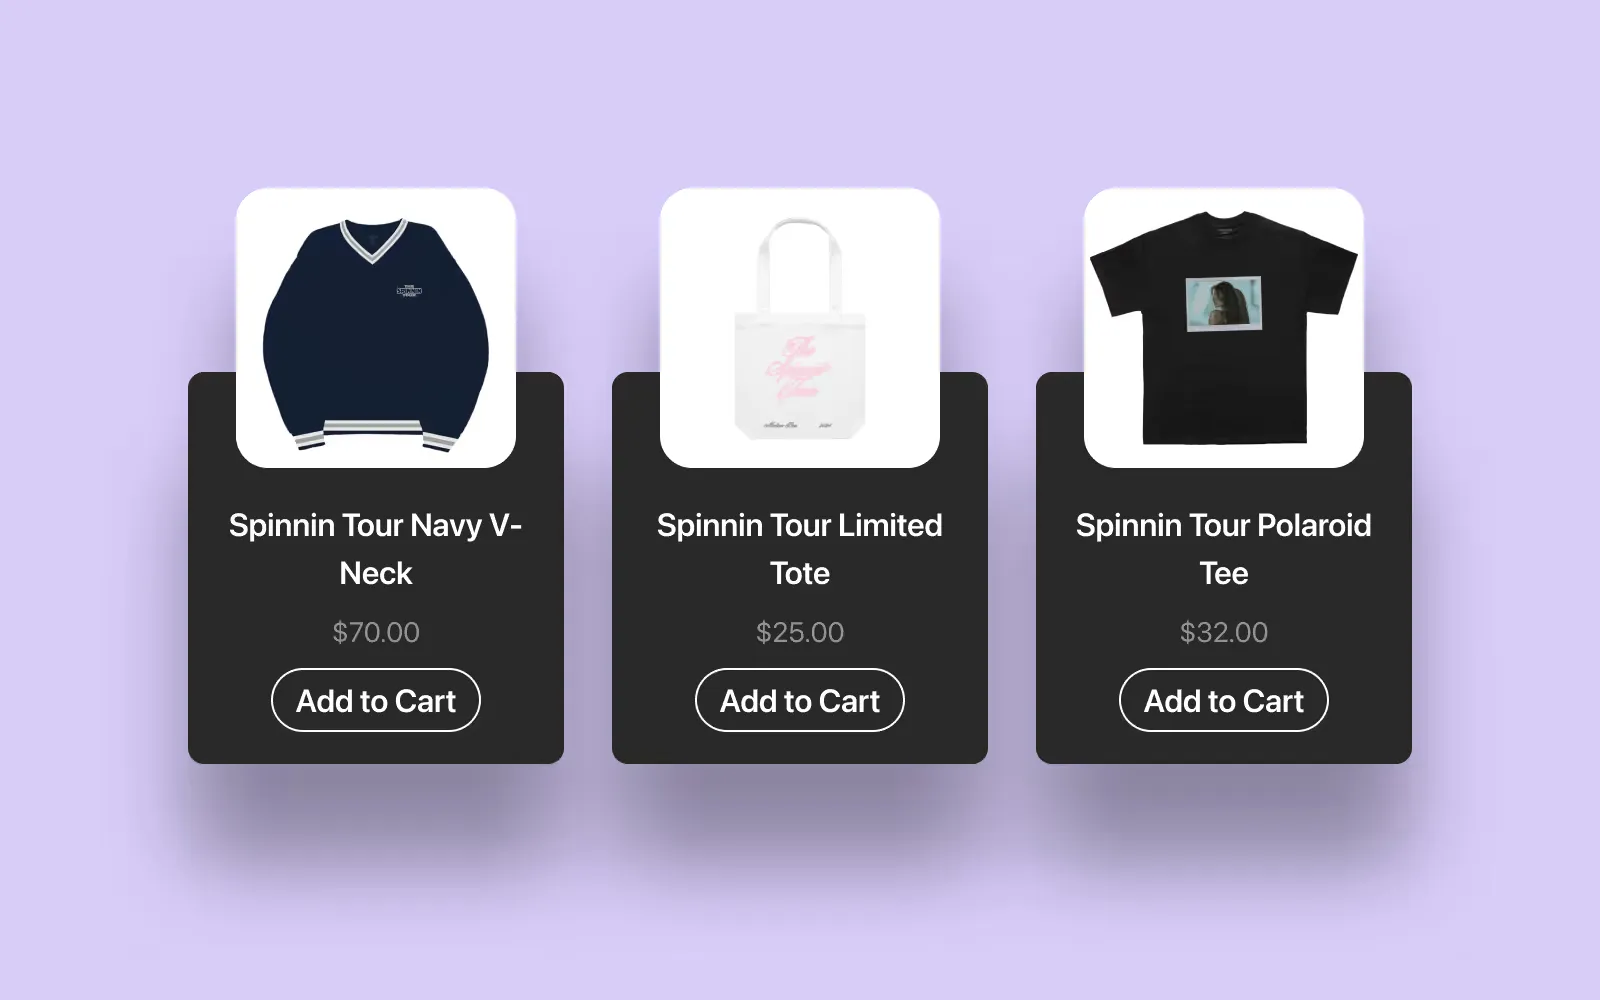1600x1000 pixels.
Task: Click the small dark text at the tote's bottom
Action: (x=798, y=425)
